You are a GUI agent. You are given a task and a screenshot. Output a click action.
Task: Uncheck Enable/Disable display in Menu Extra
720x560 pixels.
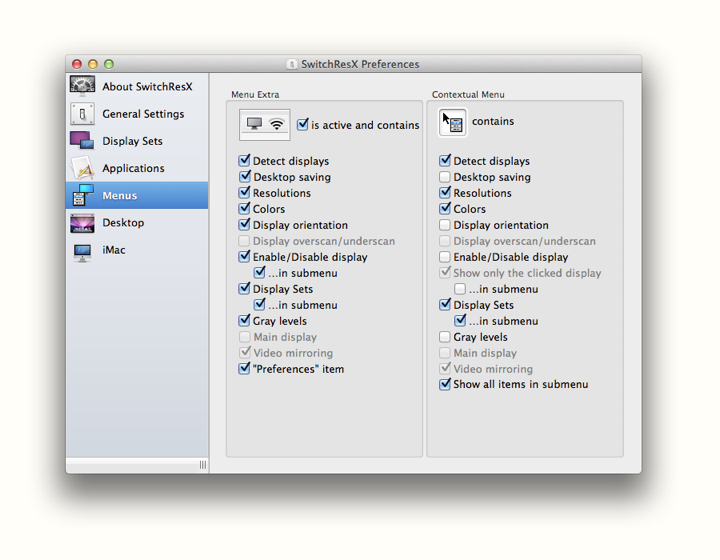244,256
